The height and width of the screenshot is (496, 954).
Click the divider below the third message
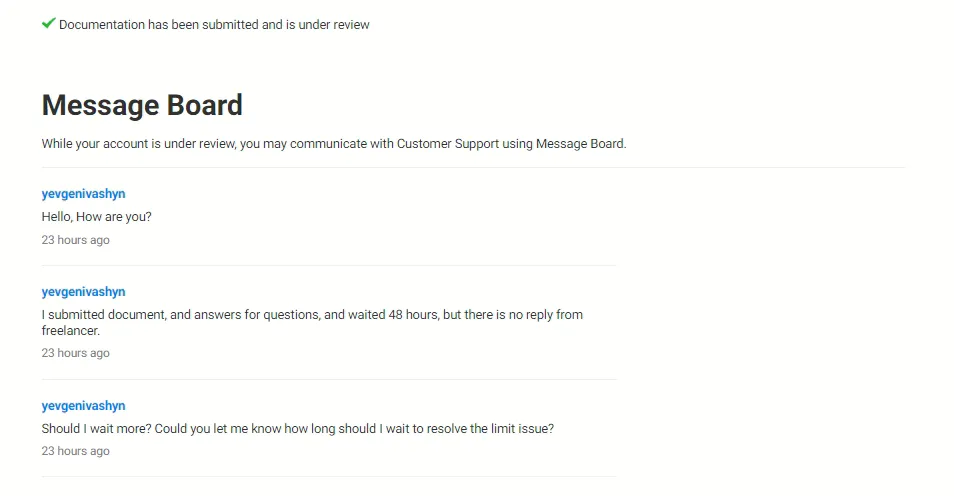(328, 477)
